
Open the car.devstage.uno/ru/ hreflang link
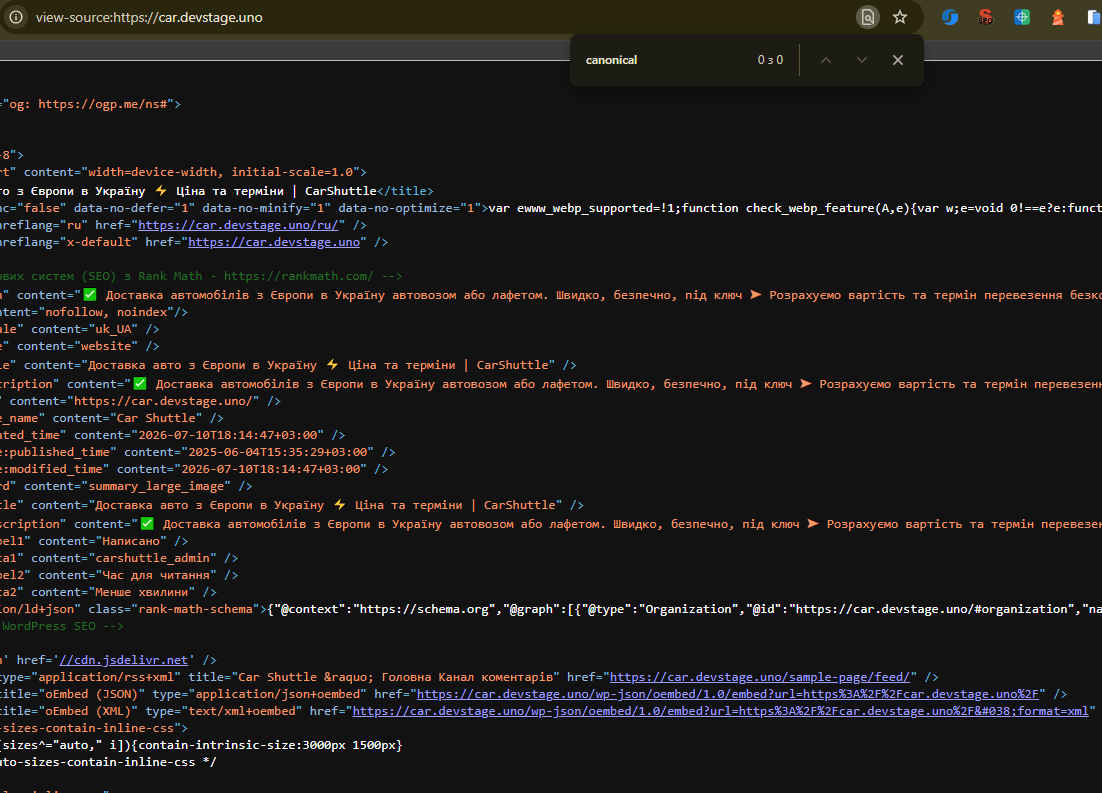click(x=238, y=225)
